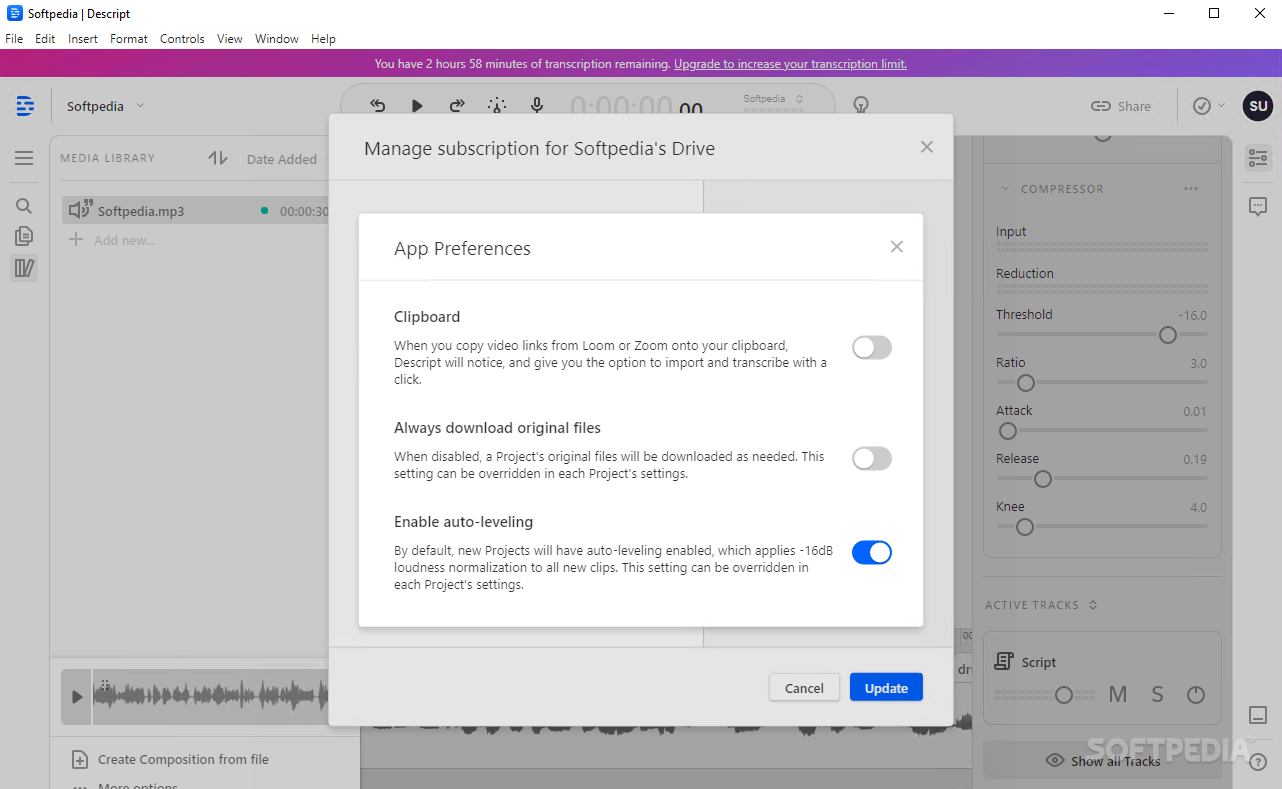Open the View menu
This screenshot has height=789, width=1282.
pos(230,39)
